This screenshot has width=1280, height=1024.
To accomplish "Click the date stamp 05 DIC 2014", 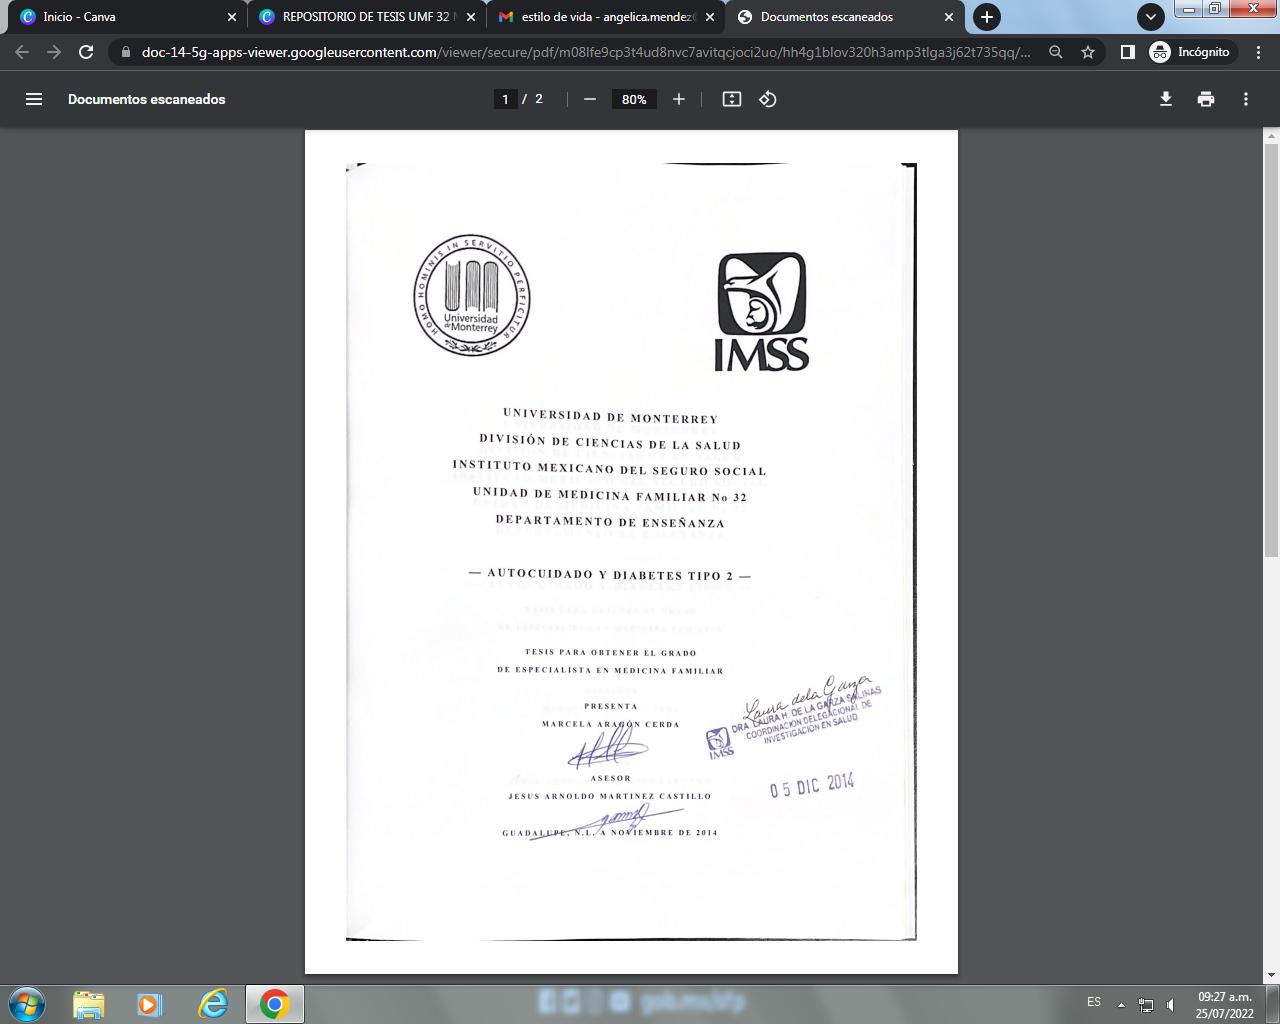I will tap(812, 786).
